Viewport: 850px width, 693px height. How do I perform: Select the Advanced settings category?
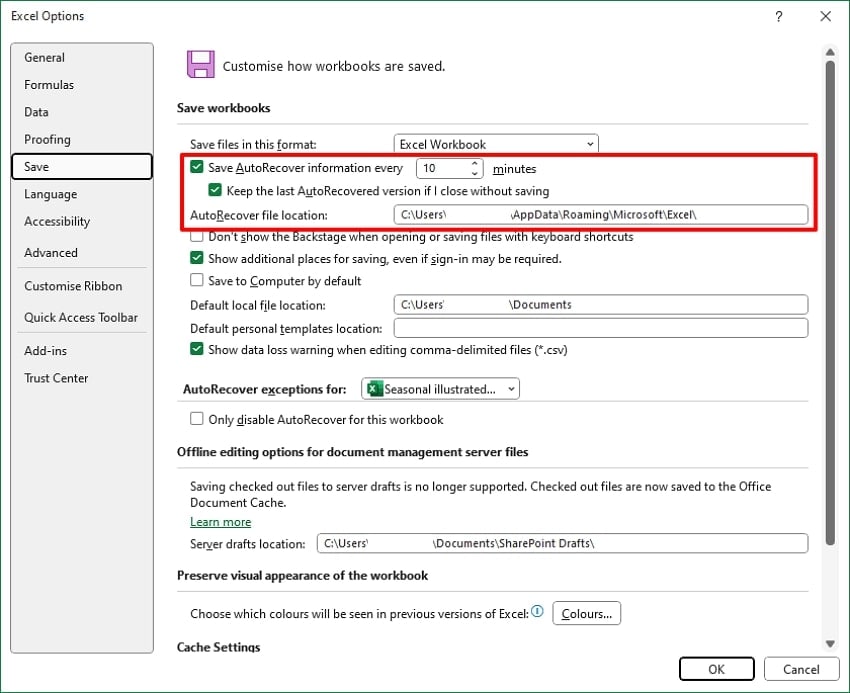click(x=50, y=252)
